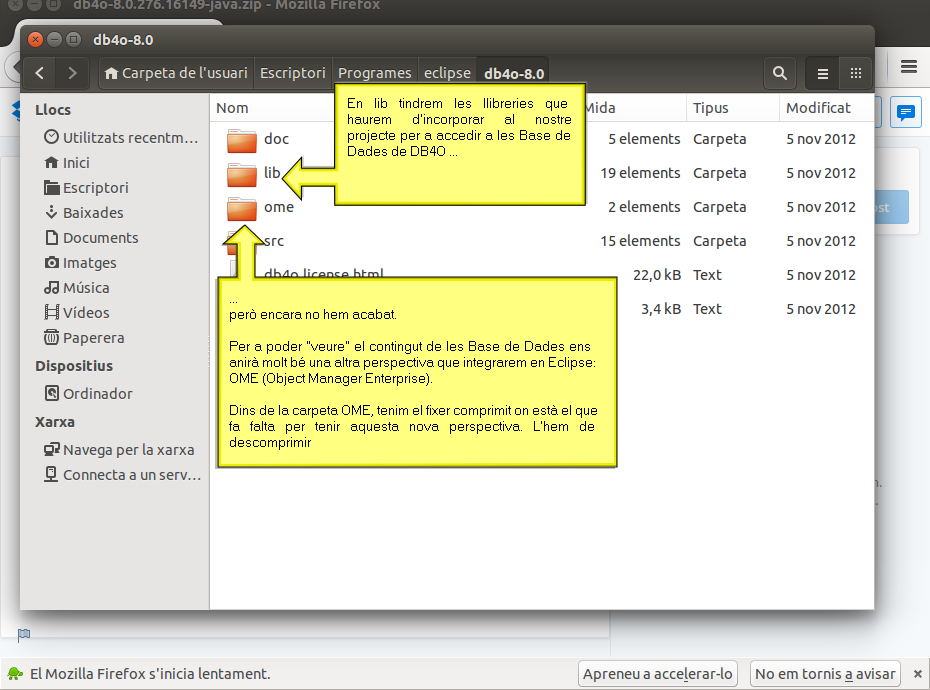Click the "15 elements" size cell
The image size is (930, 690).
point(640,241)
